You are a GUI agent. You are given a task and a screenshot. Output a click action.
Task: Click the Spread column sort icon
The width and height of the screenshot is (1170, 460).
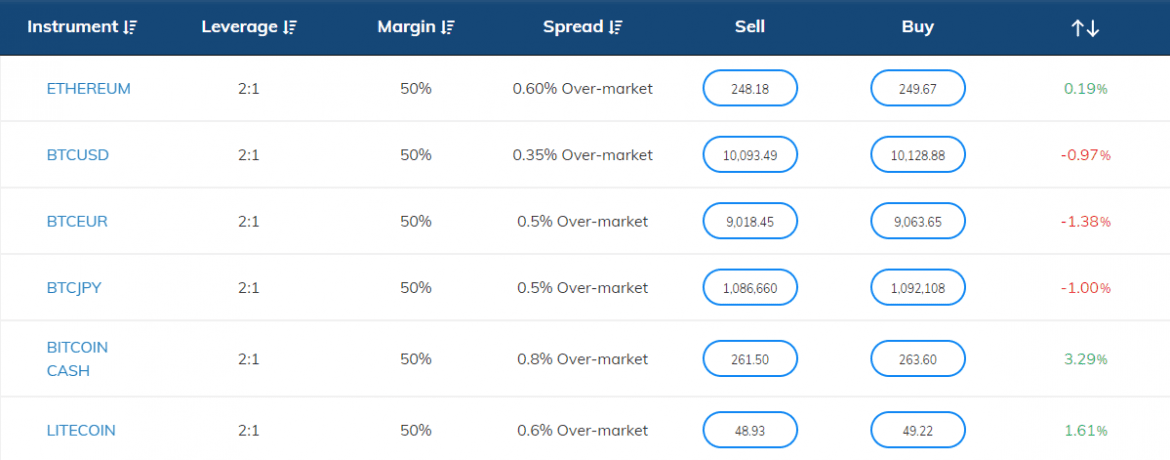[616, 28]
